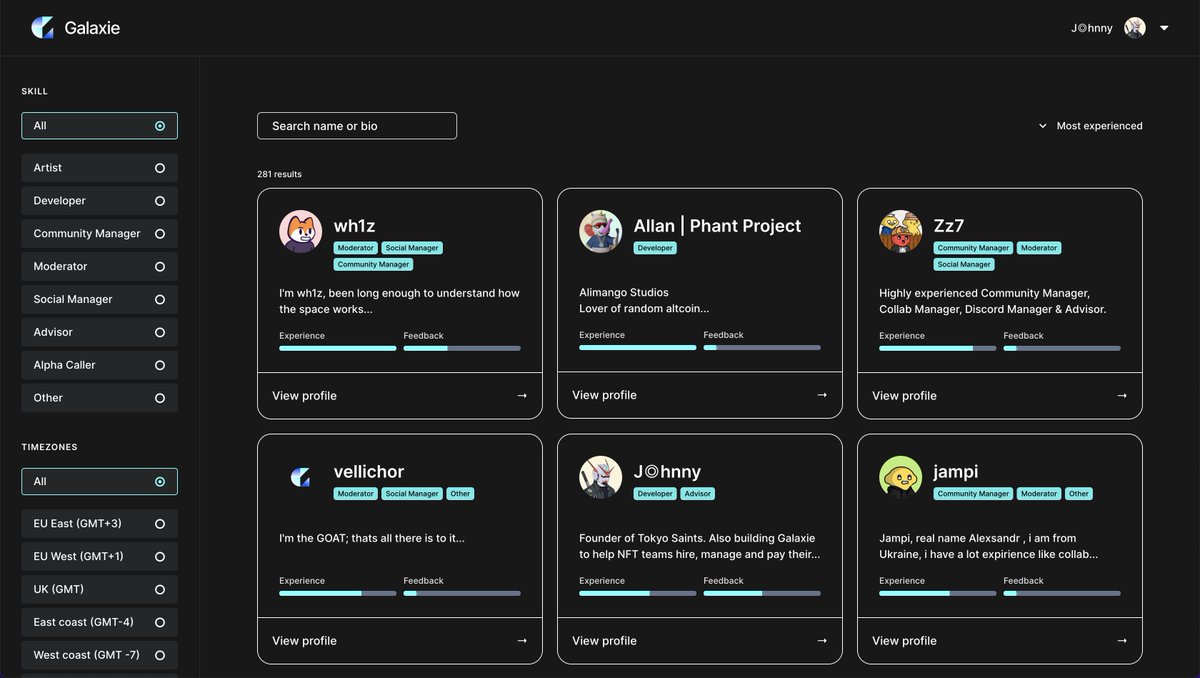Click the Galaxie brand name
This screenshot has width=1200, height=678.
(x=92, y=28)
